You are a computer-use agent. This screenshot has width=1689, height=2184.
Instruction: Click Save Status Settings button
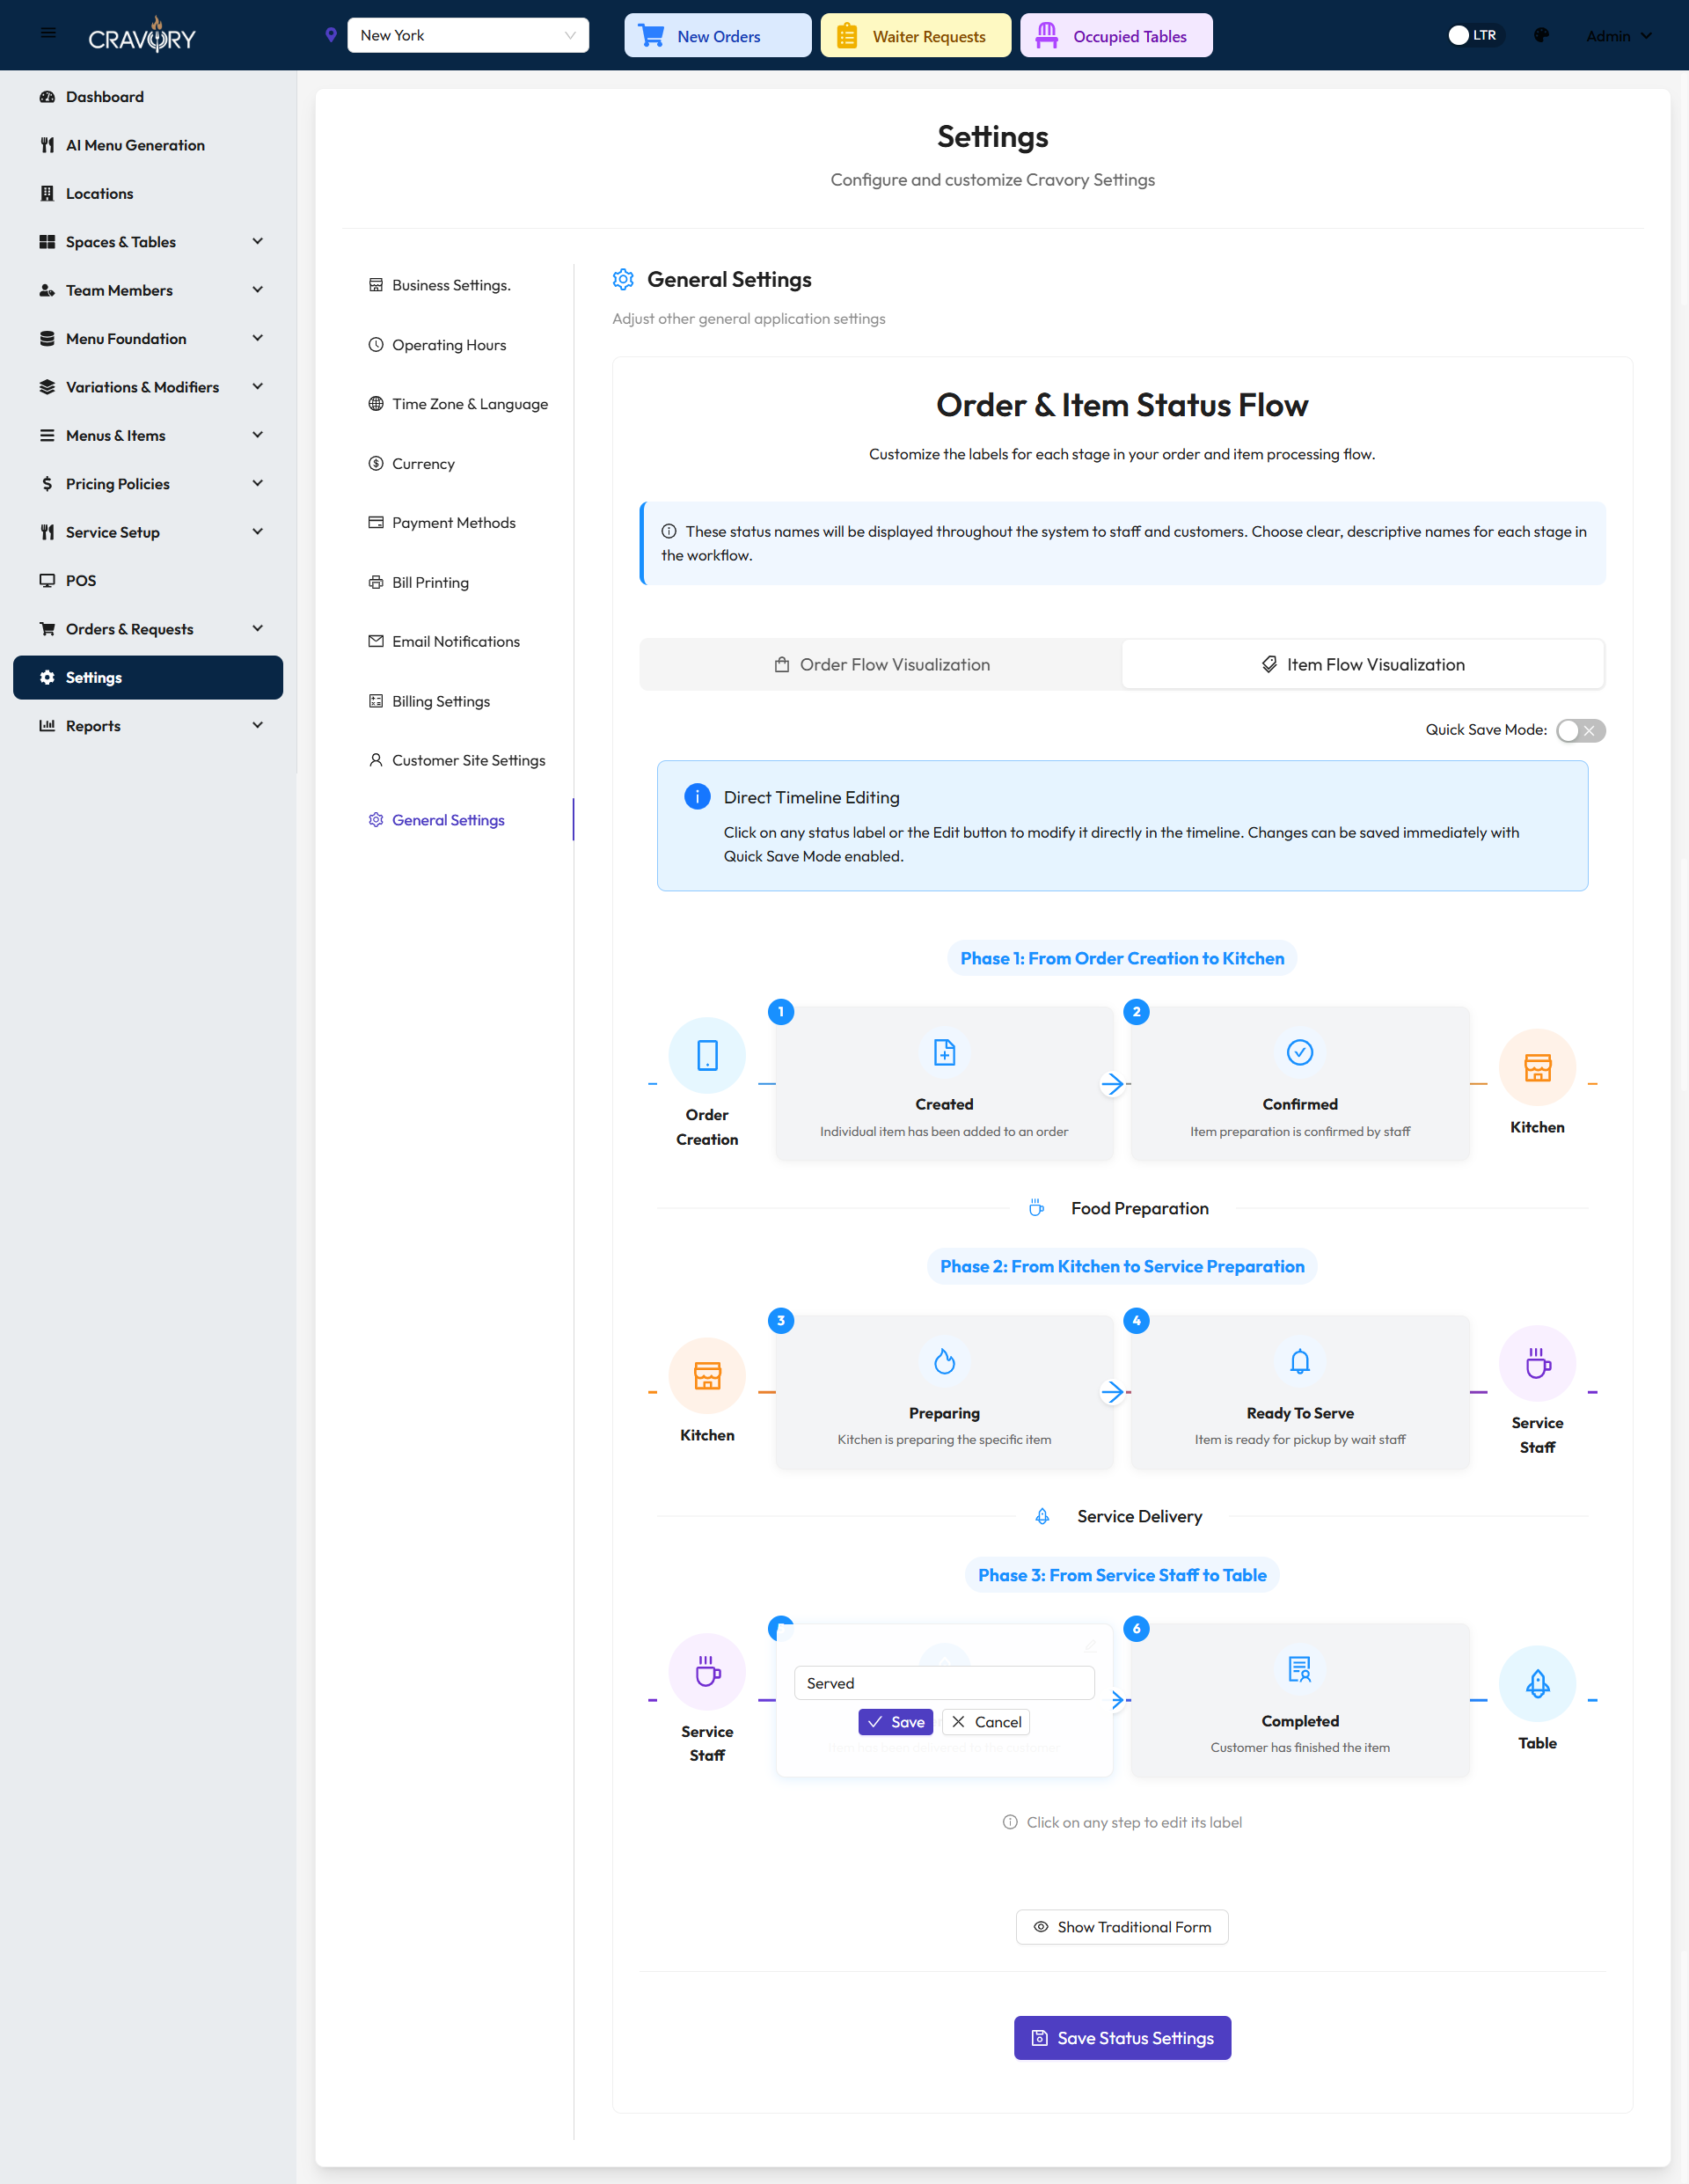(1122, 2038)
